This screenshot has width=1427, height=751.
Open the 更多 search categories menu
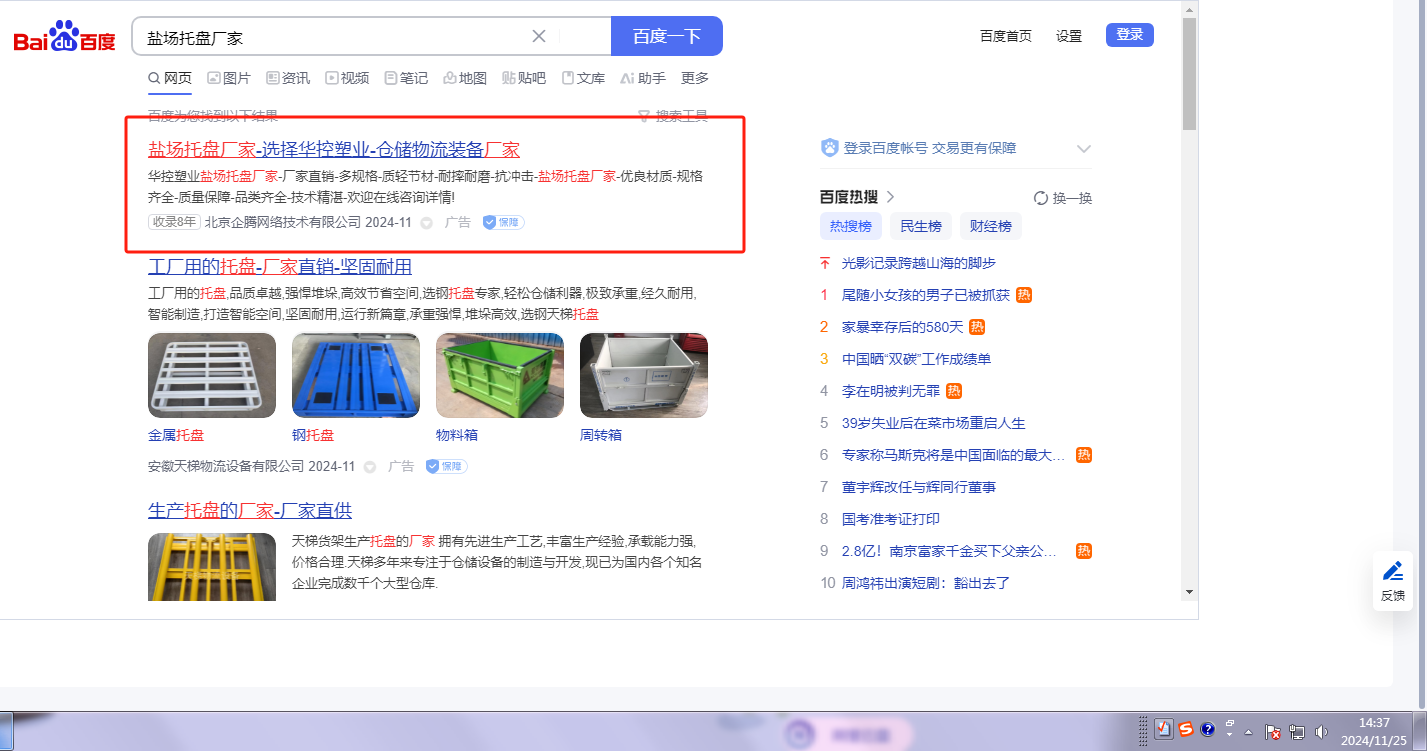point(695,78)
